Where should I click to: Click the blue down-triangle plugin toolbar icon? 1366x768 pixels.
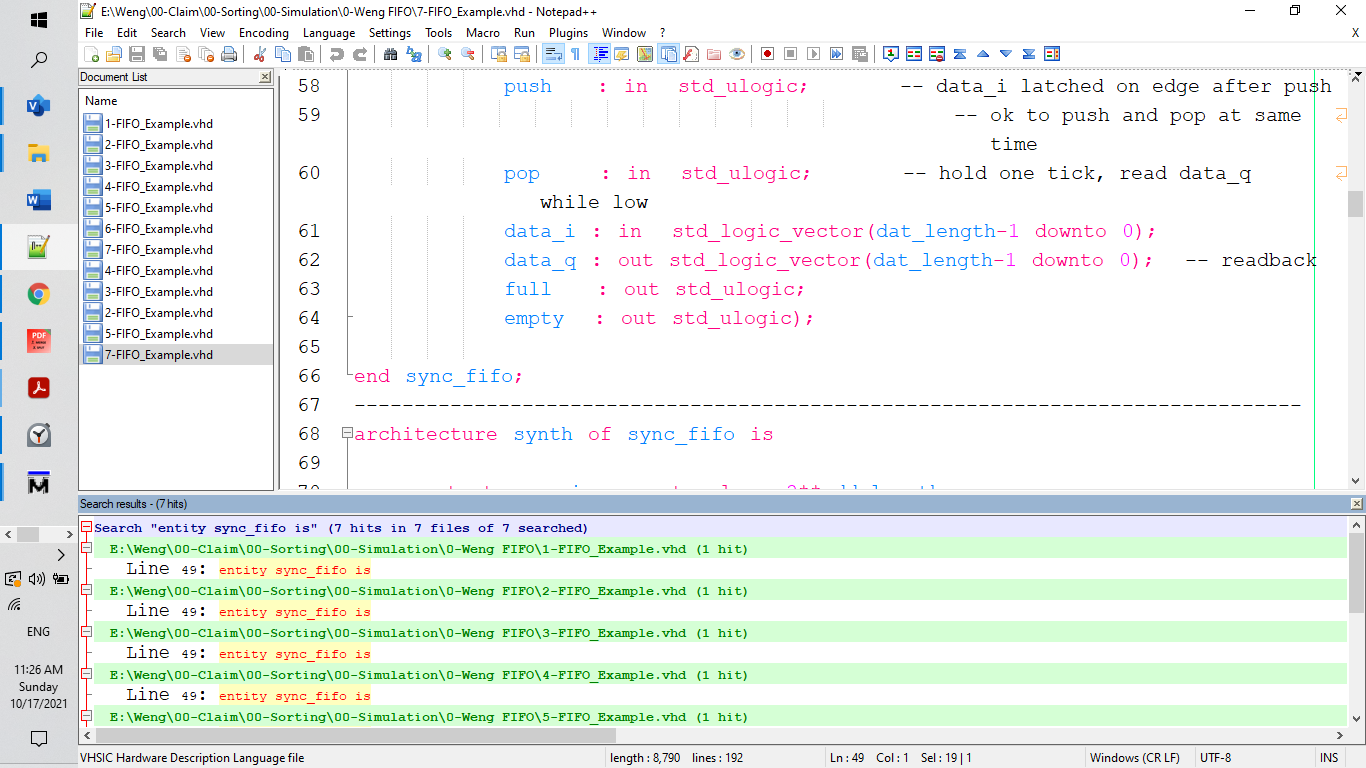point(1006,54)
